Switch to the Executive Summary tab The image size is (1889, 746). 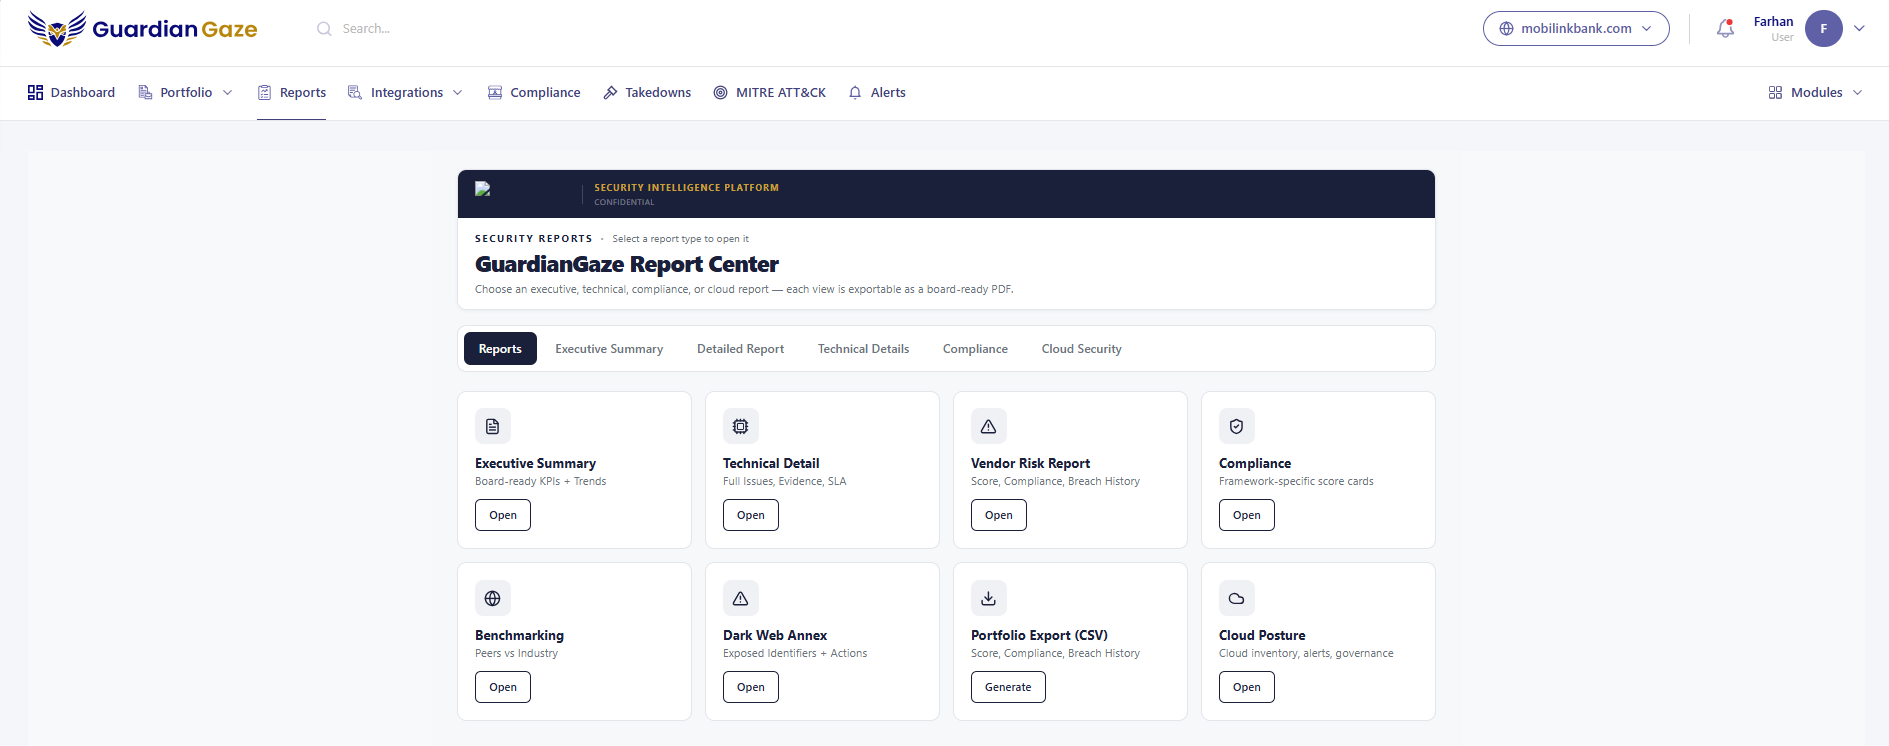pos(609,349)
